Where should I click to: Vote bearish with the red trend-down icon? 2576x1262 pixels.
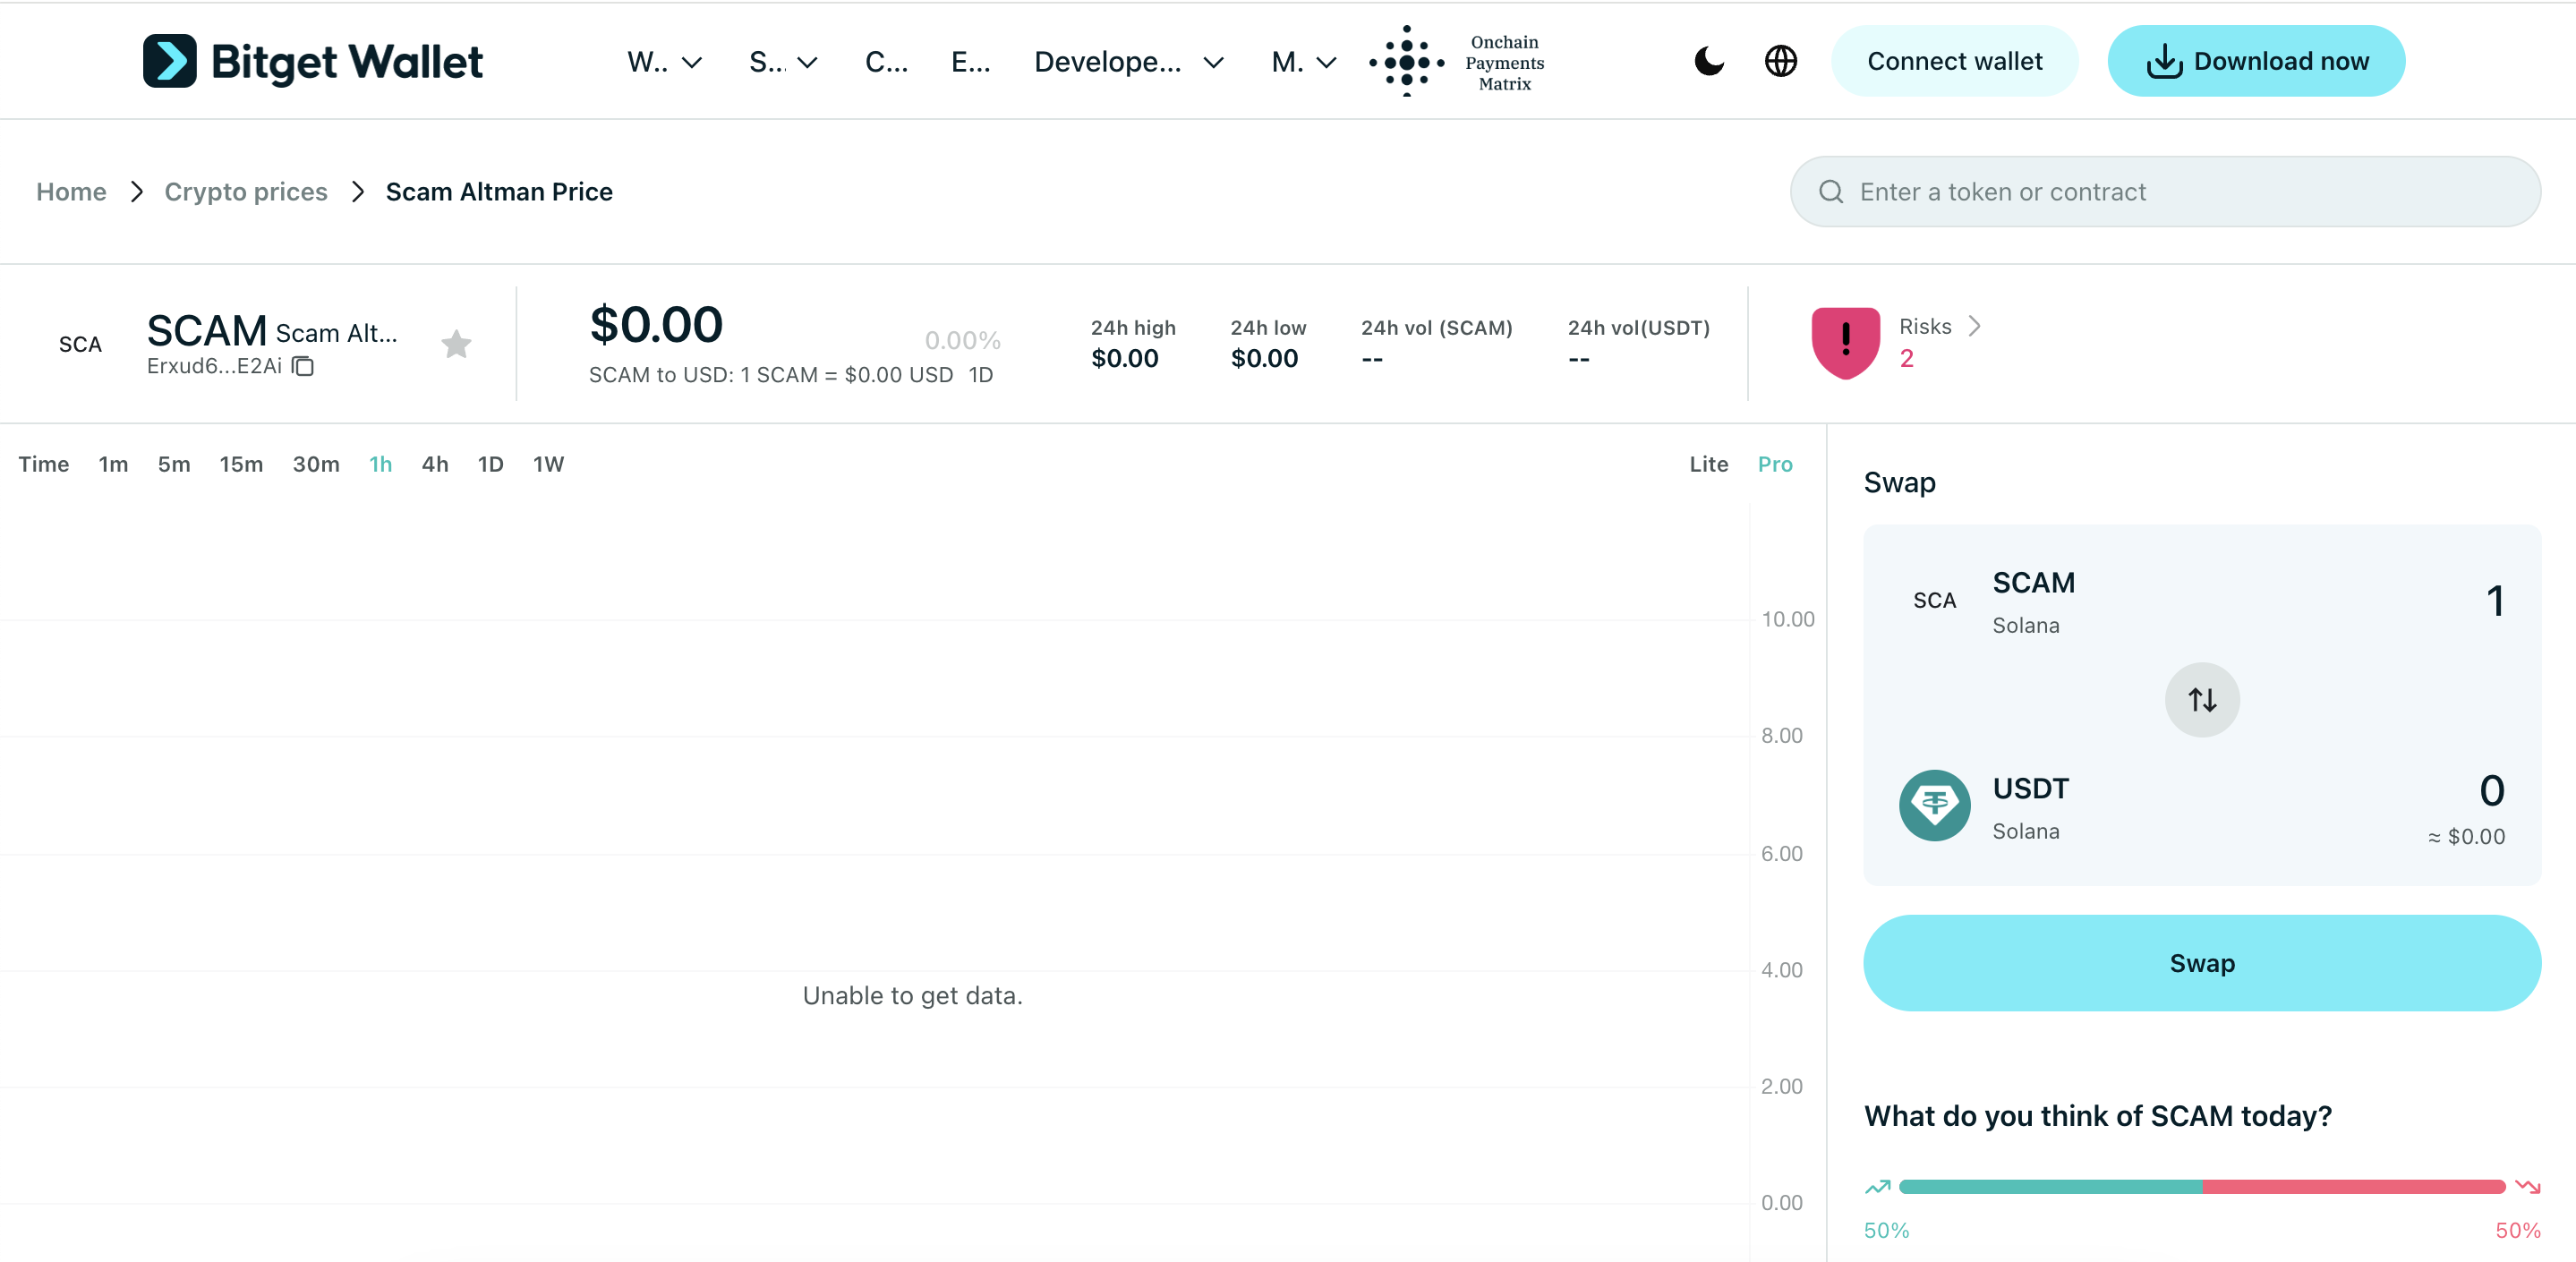click(x=2527, y=1187)
